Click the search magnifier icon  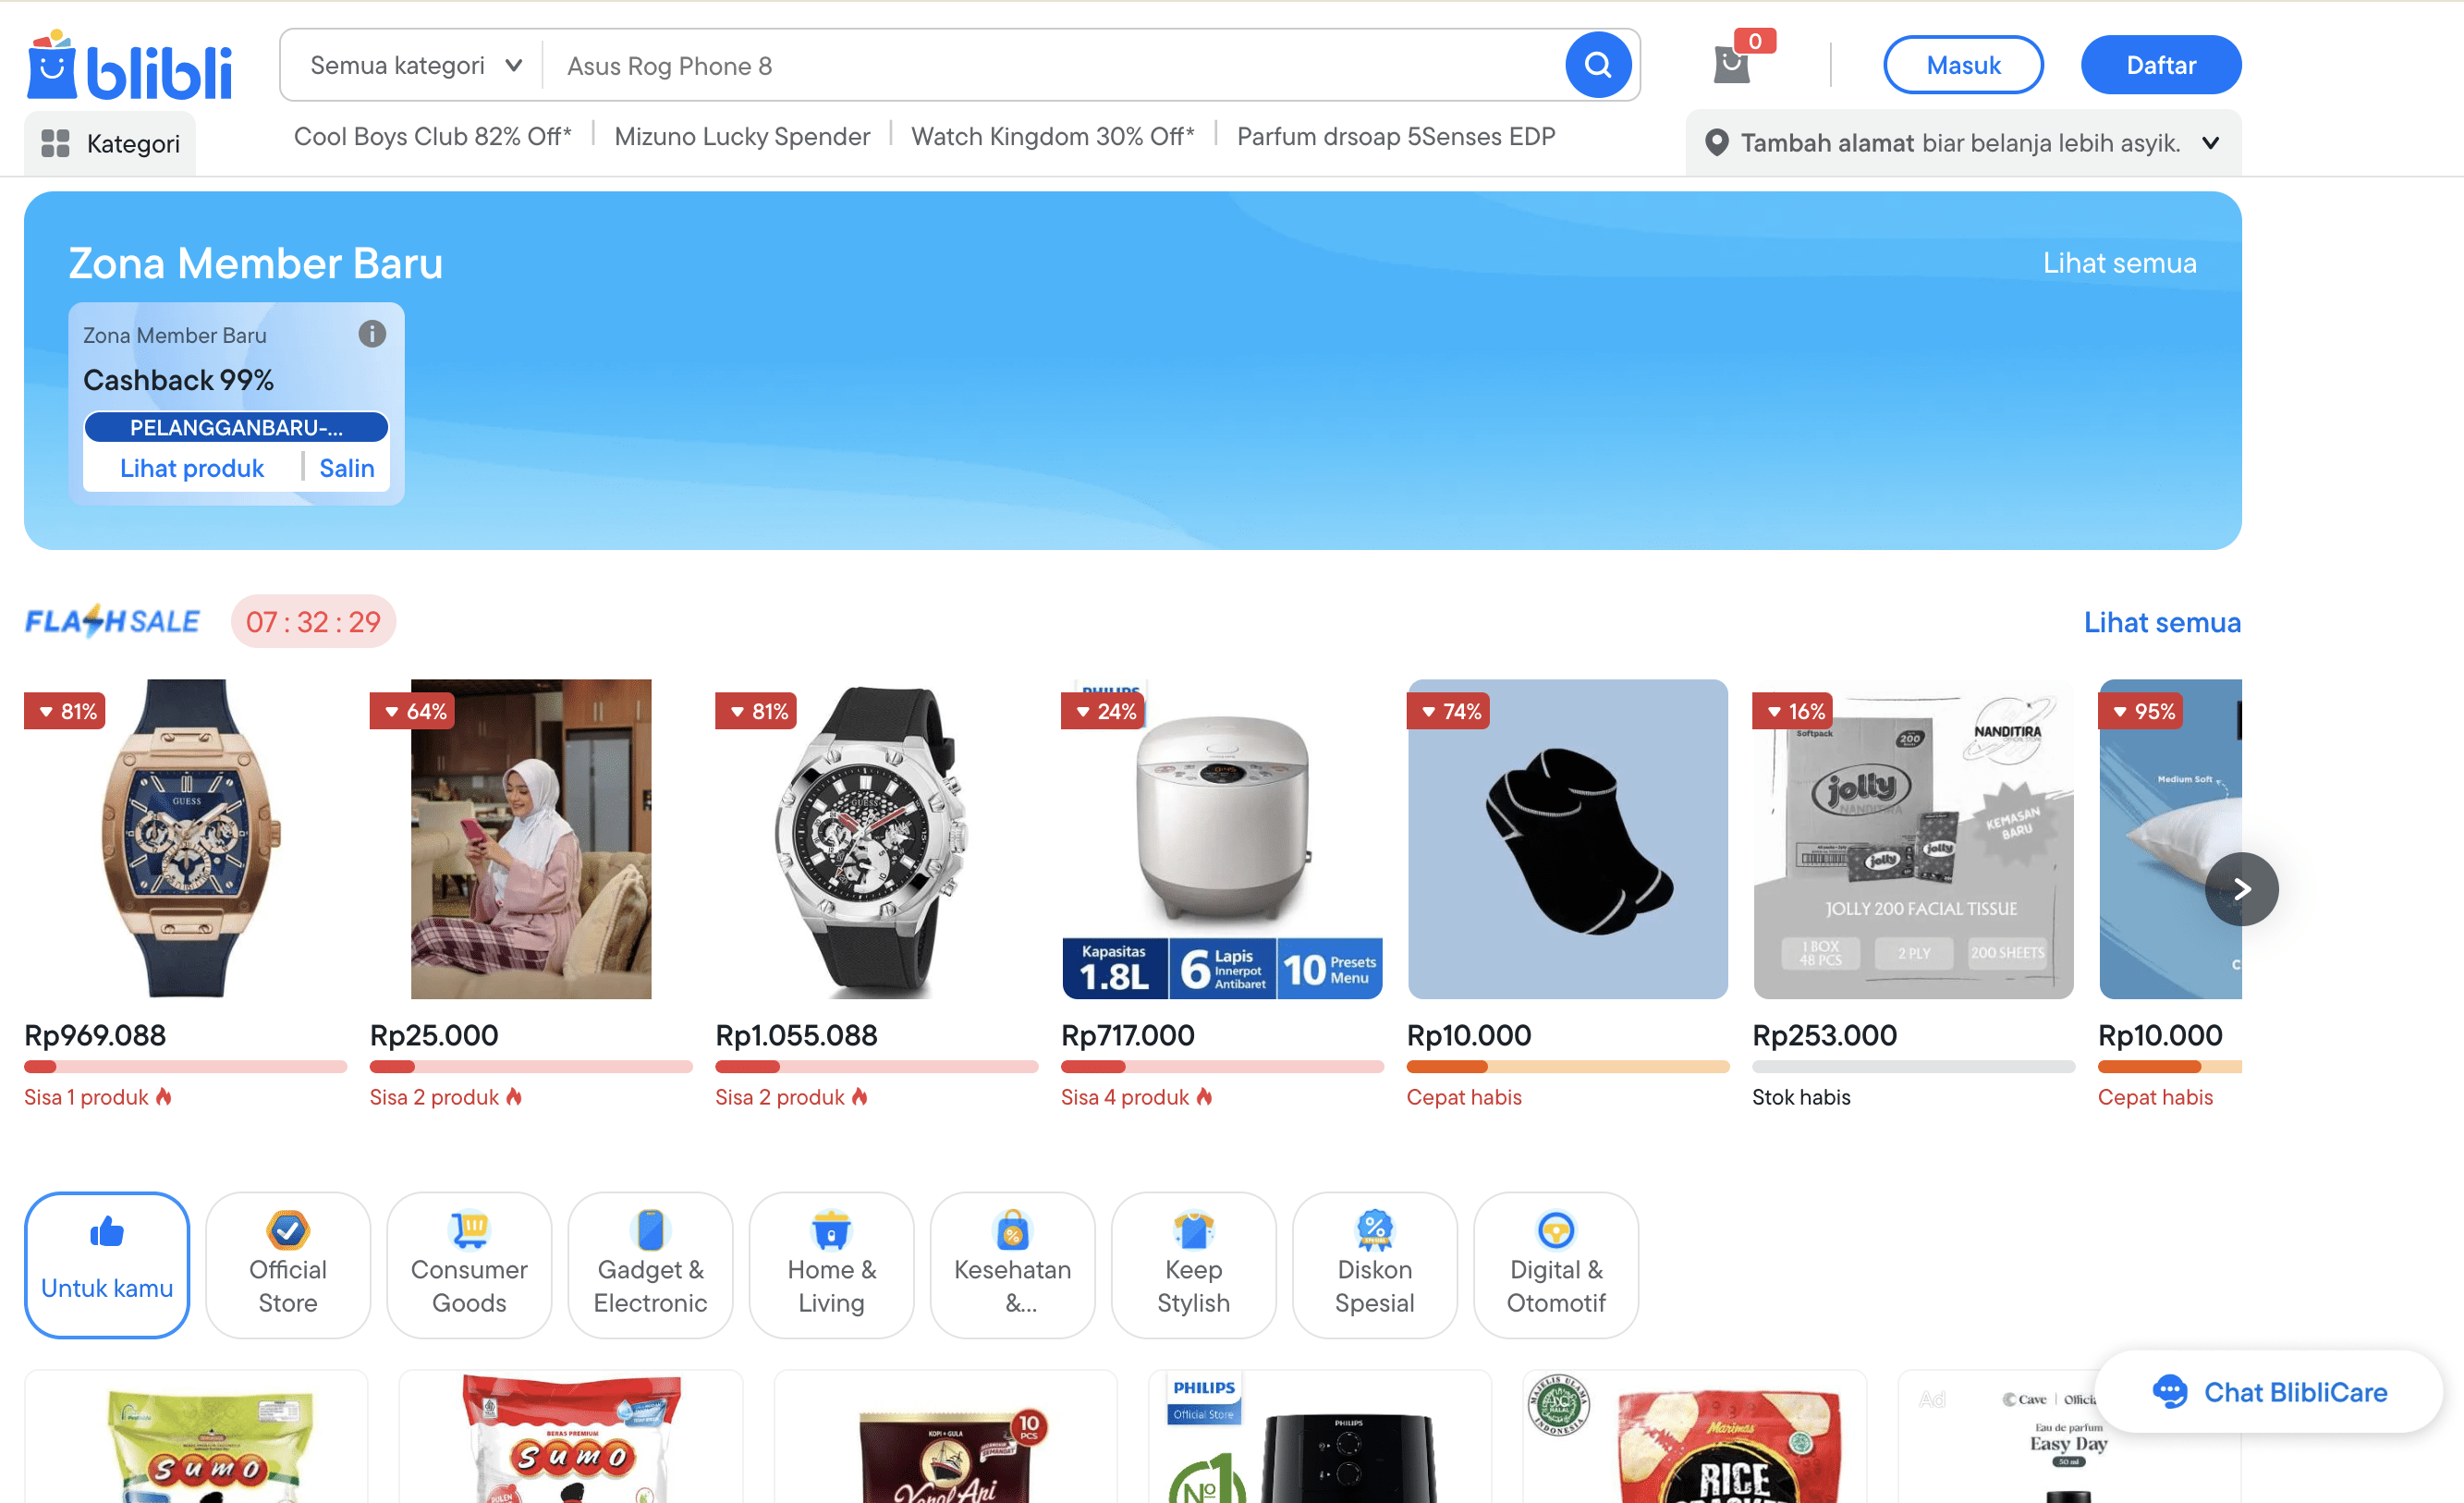(1598, 65)
